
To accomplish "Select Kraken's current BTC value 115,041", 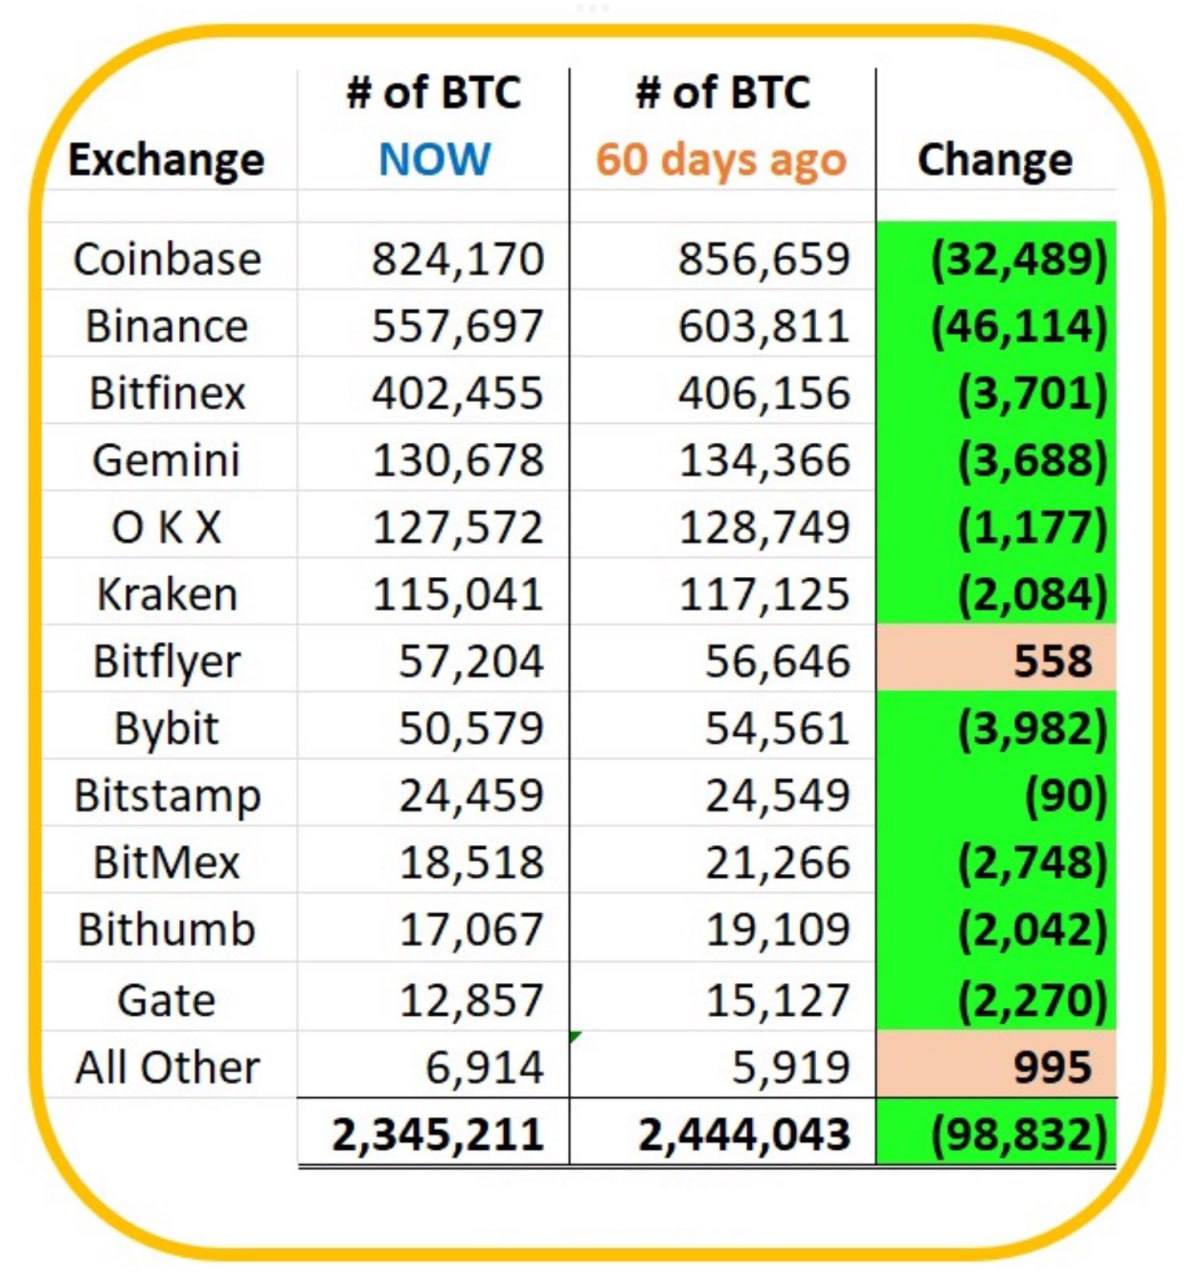I will pos(458,594).
